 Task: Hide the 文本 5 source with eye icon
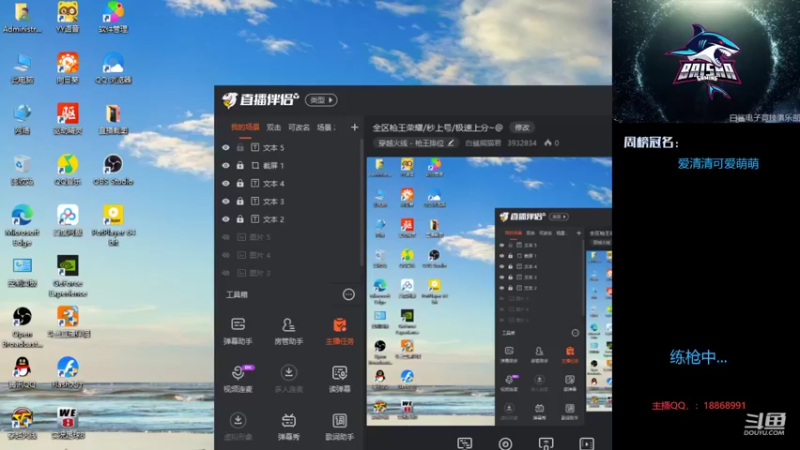click(x=226, y=147)
